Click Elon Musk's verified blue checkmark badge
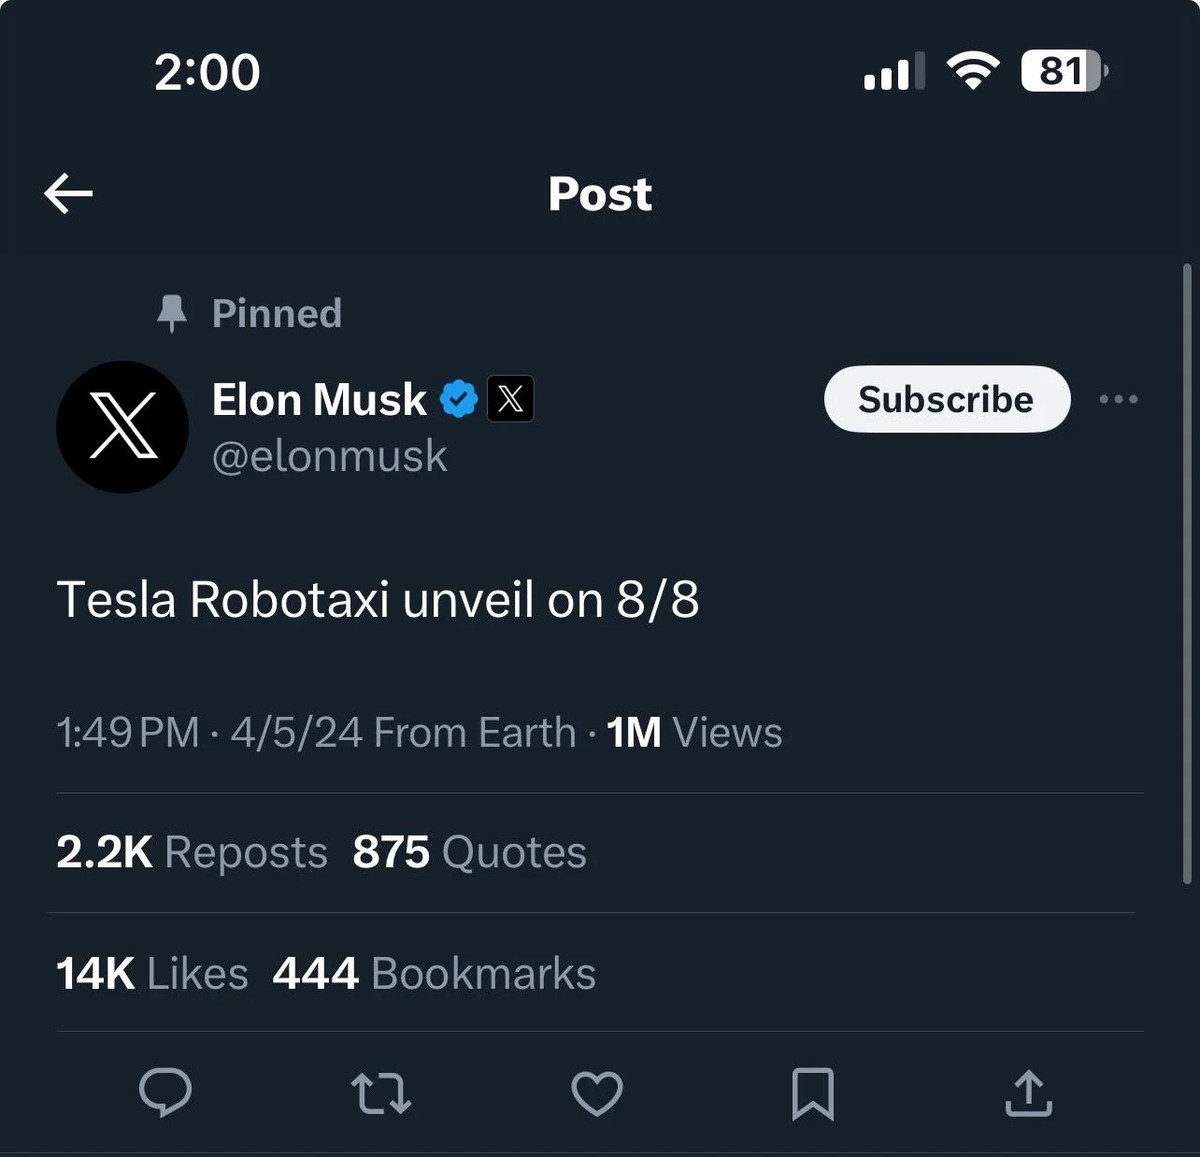 [x=458, y=398]
